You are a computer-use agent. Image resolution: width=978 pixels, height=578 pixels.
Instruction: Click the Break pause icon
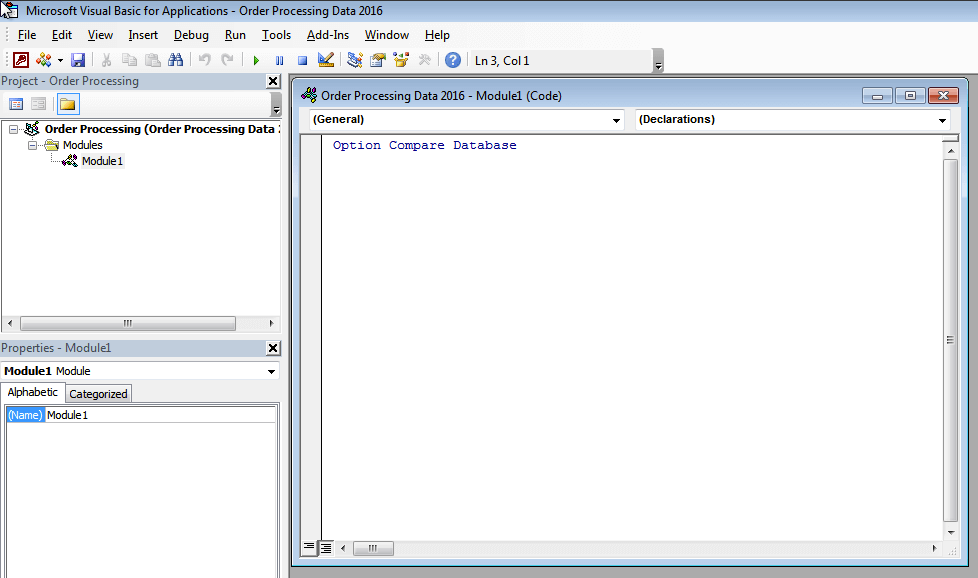click(x=279, y=60)
